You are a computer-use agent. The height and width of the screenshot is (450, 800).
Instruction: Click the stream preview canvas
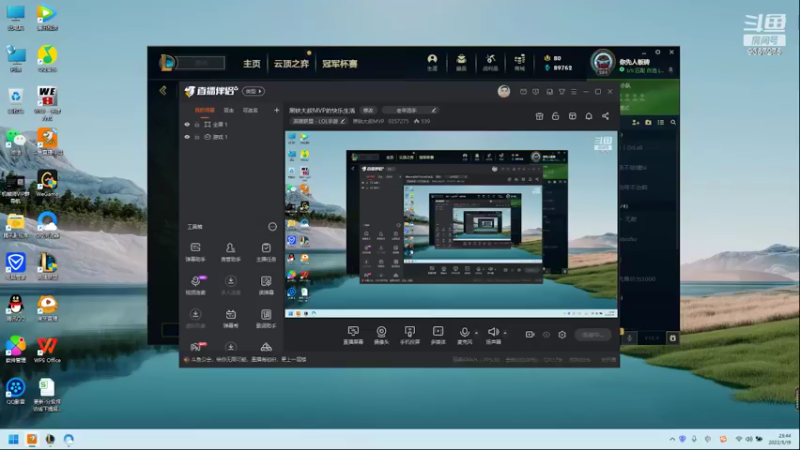point(451,224)
